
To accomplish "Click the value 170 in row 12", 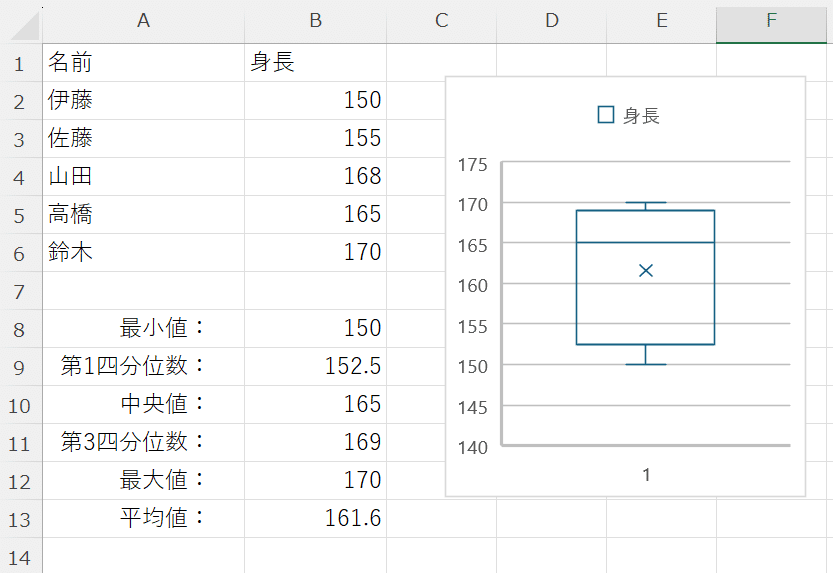I will tap(316, 481).
